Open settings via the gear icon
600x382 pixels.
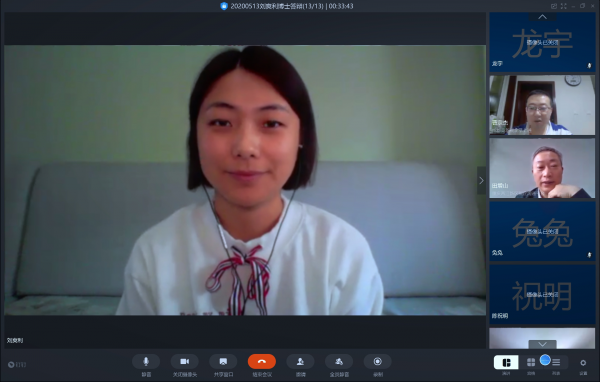pos(583,362)
